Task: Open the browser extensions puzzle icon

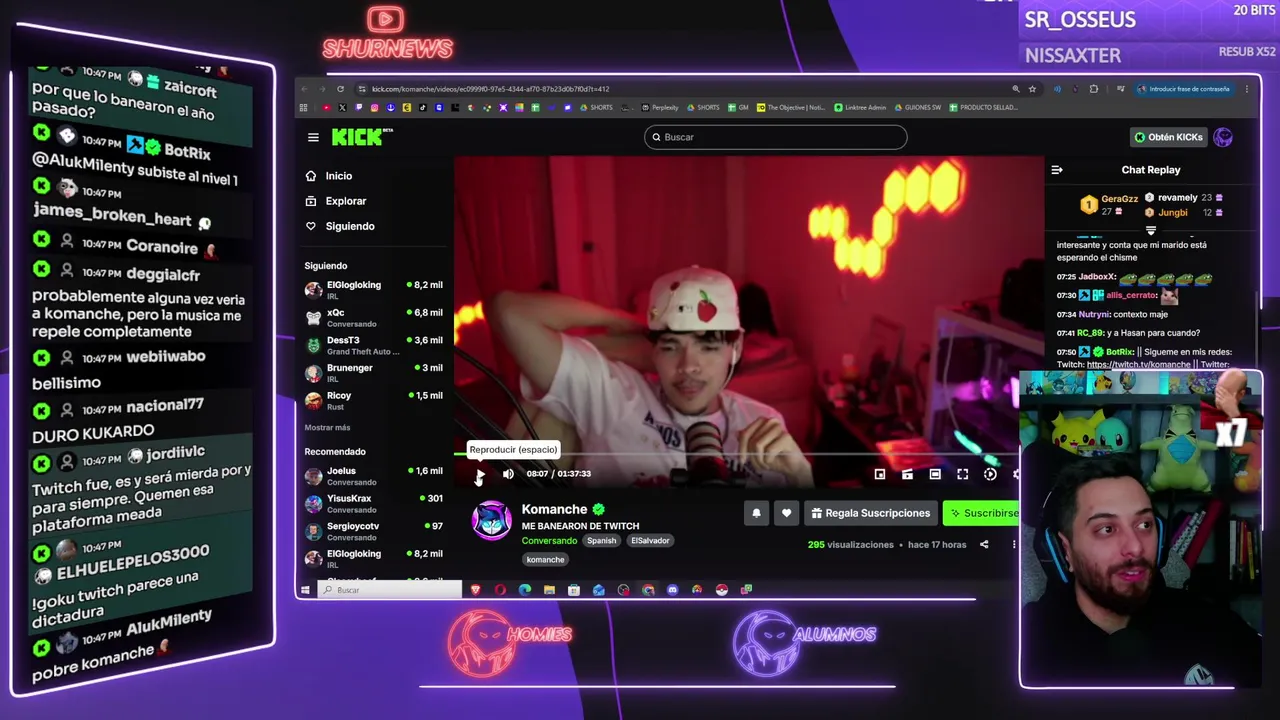Action: (1093, 89)
